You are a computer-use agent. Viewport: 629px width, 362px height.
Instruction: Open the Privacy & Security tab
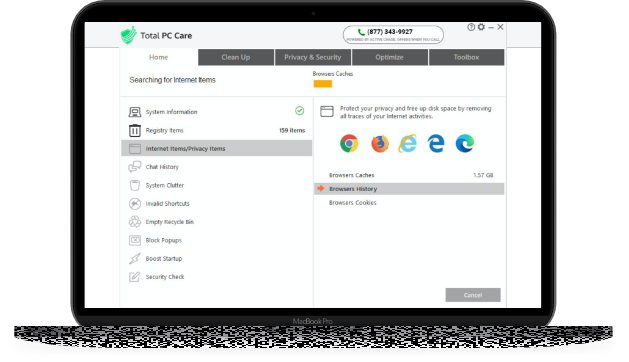click(313, 57)
